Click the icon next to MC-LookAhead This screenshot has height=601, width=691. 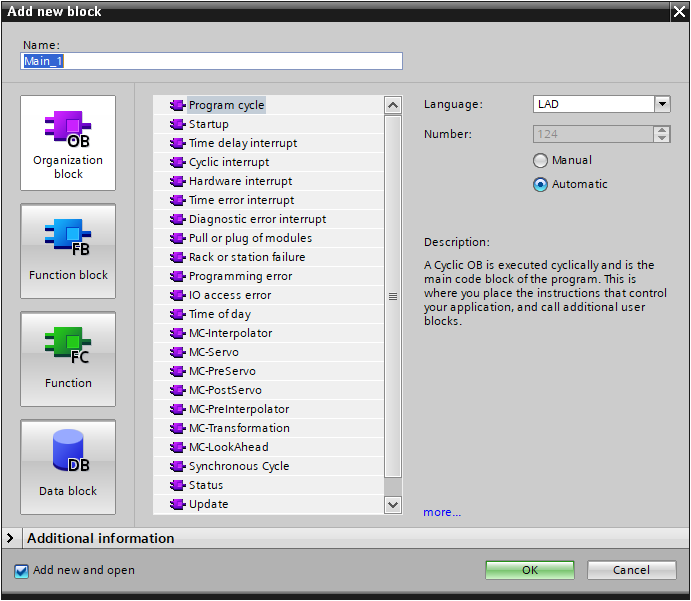pyautogui.click(x=177, y=447)
